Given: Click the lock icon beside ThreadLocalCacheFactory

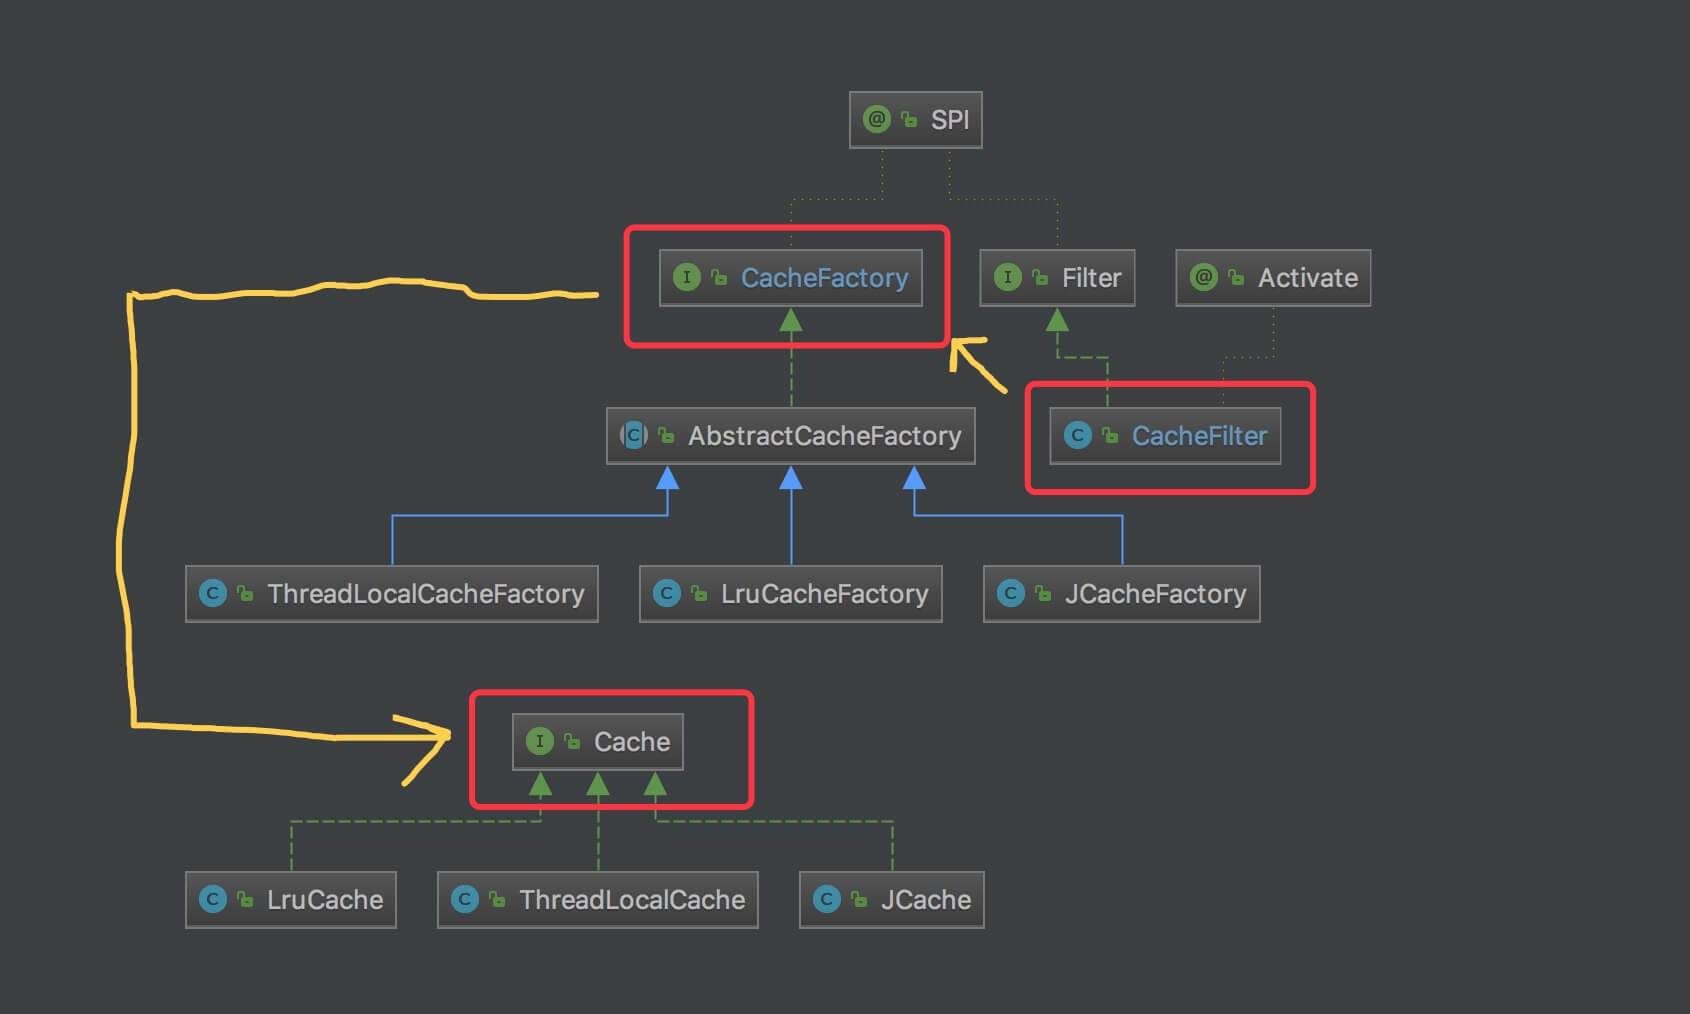Looking at the screenshot, I should pyautogui.click(x=245, y=594).
